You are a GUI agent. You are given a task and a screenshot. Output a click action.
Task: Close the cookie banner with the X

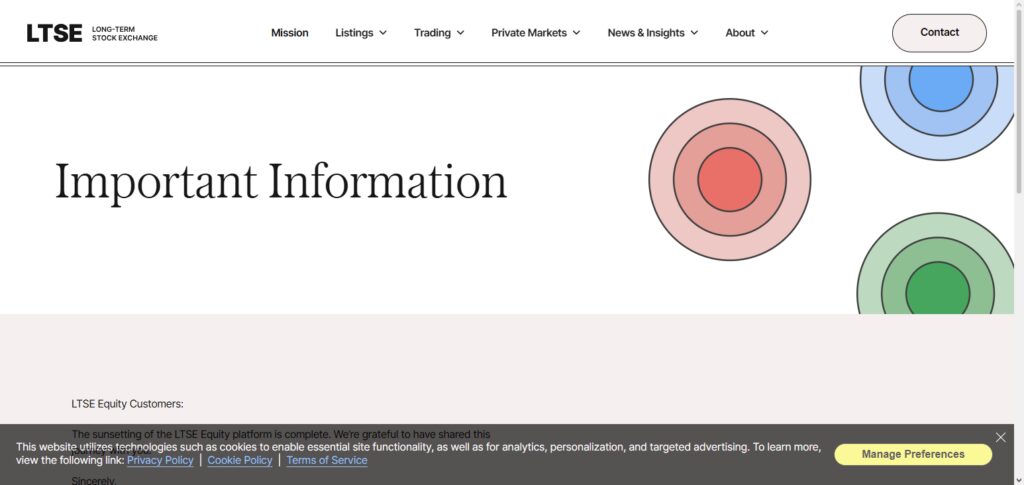pyautogui.click(x=1000, y=437)
